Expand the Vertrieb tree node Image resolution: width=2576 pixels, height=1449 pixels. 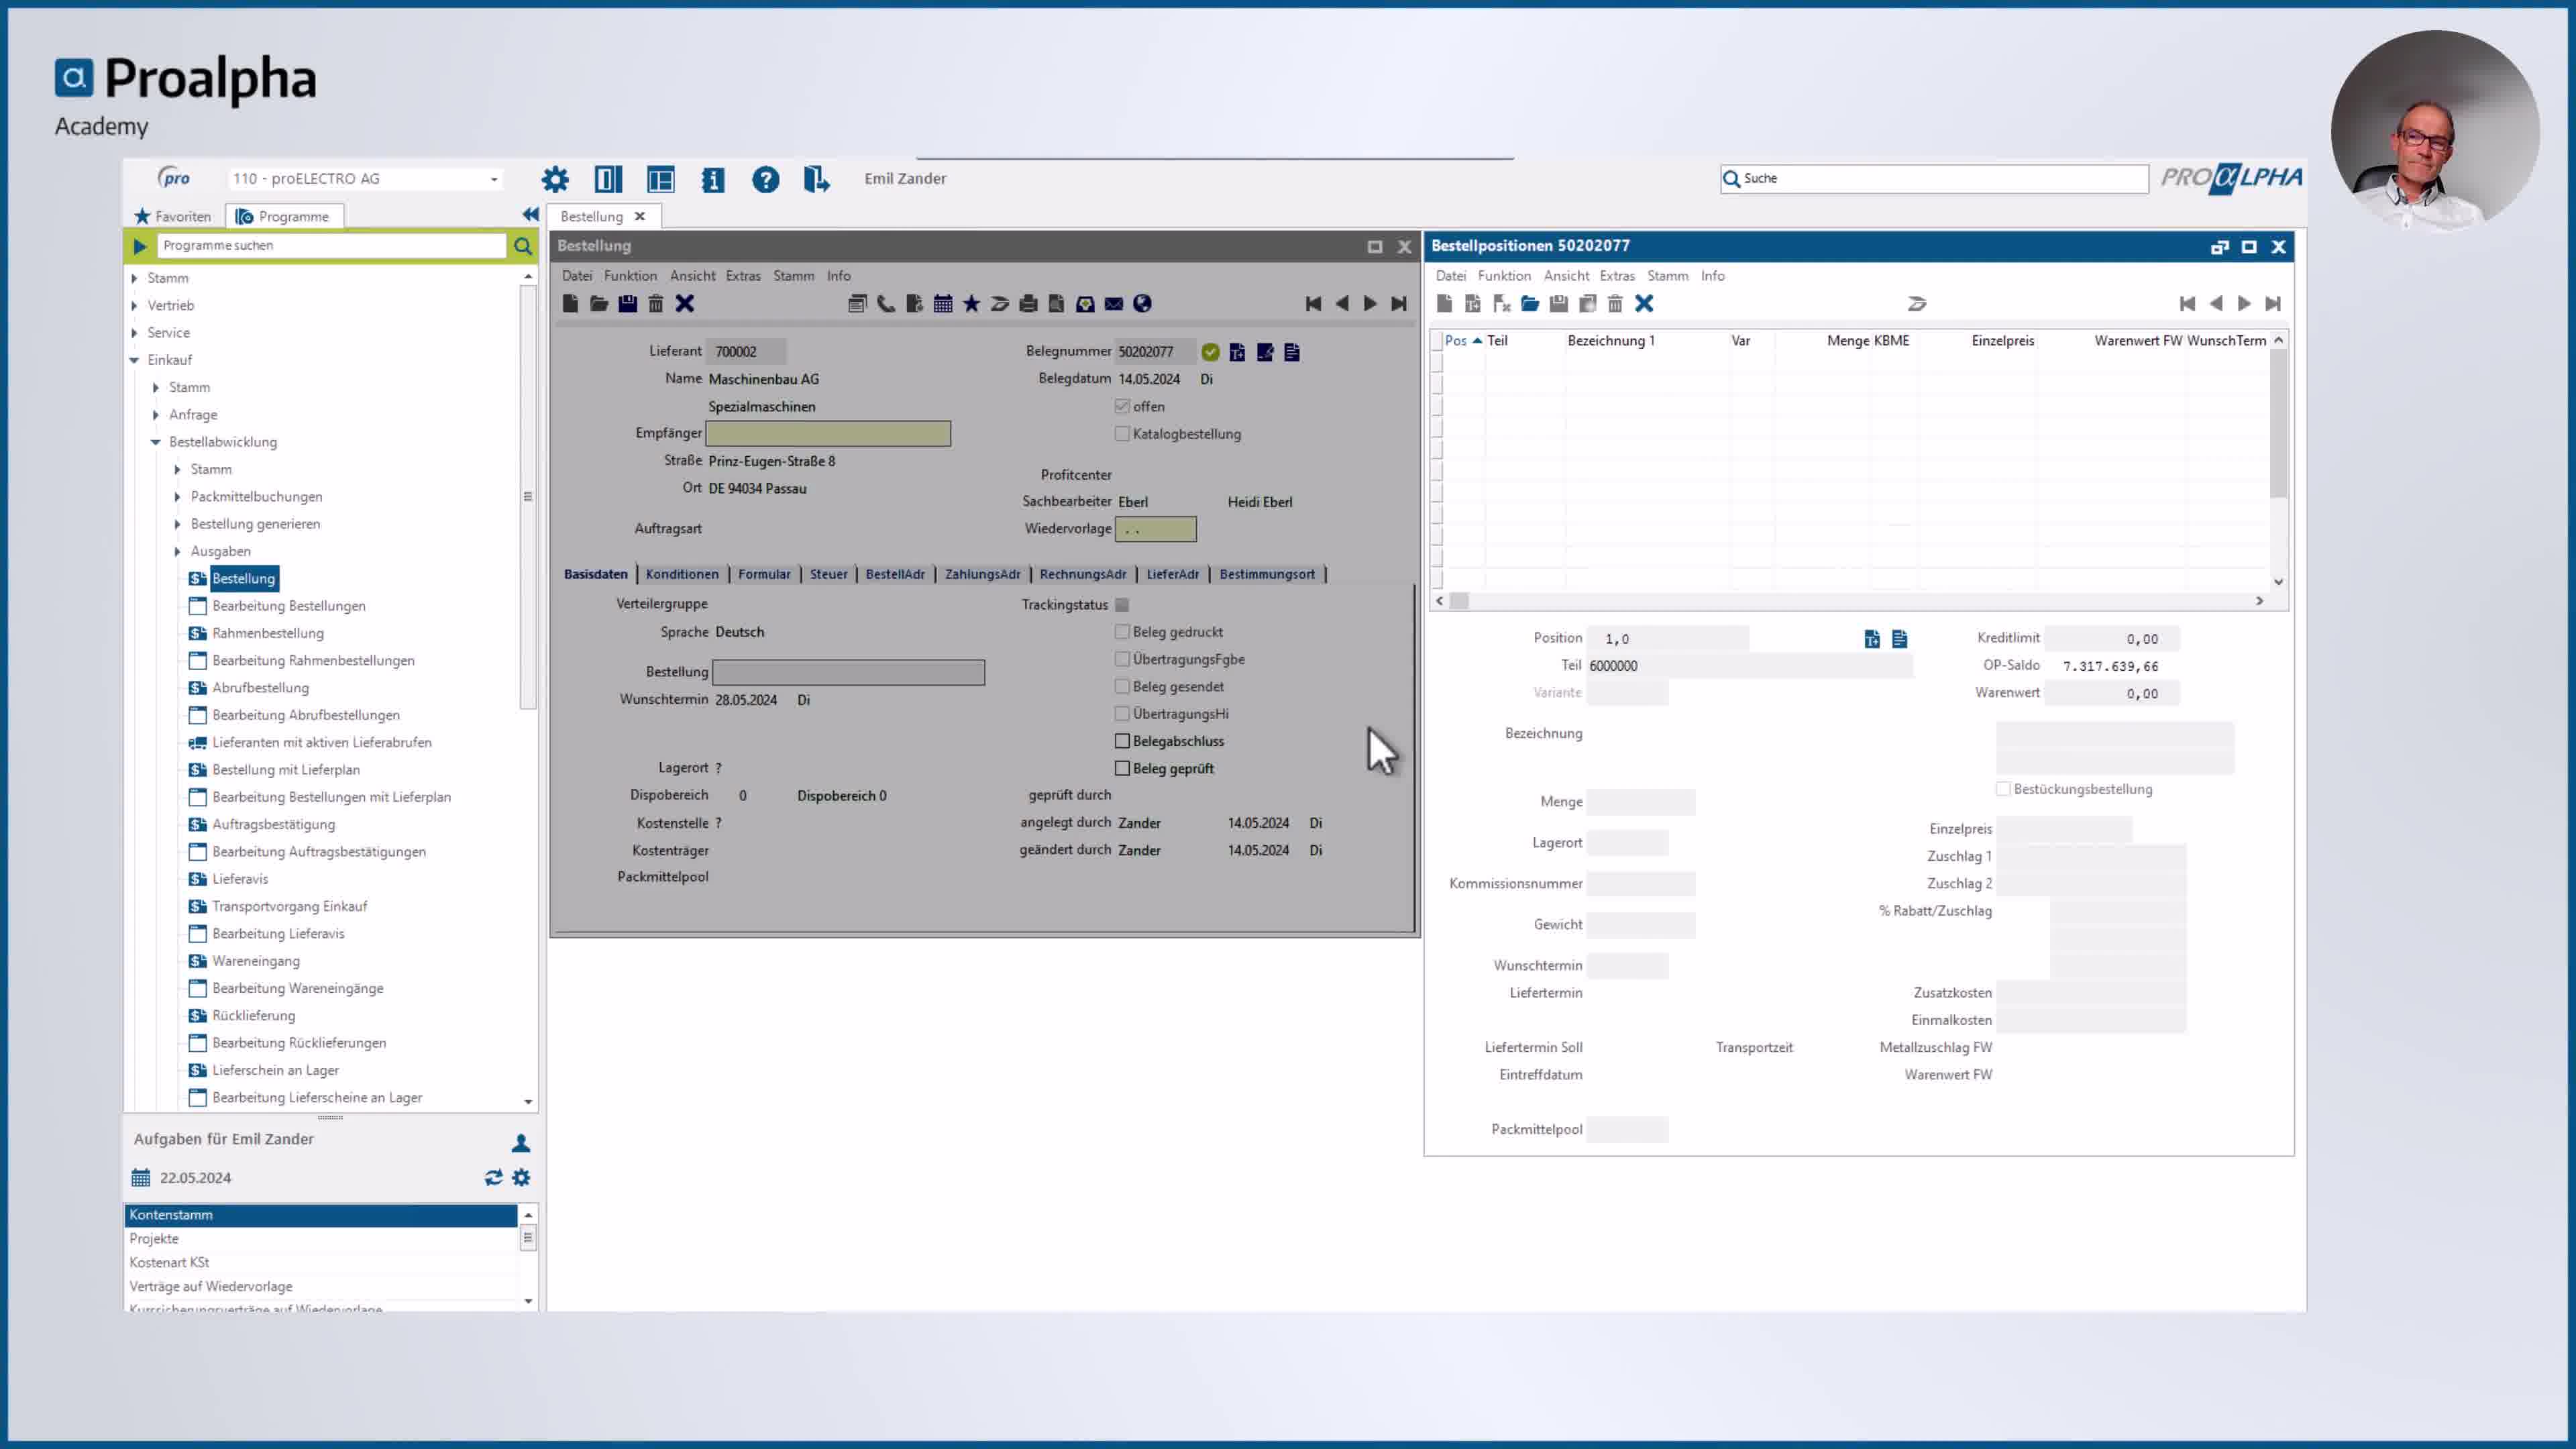point(134,305)
